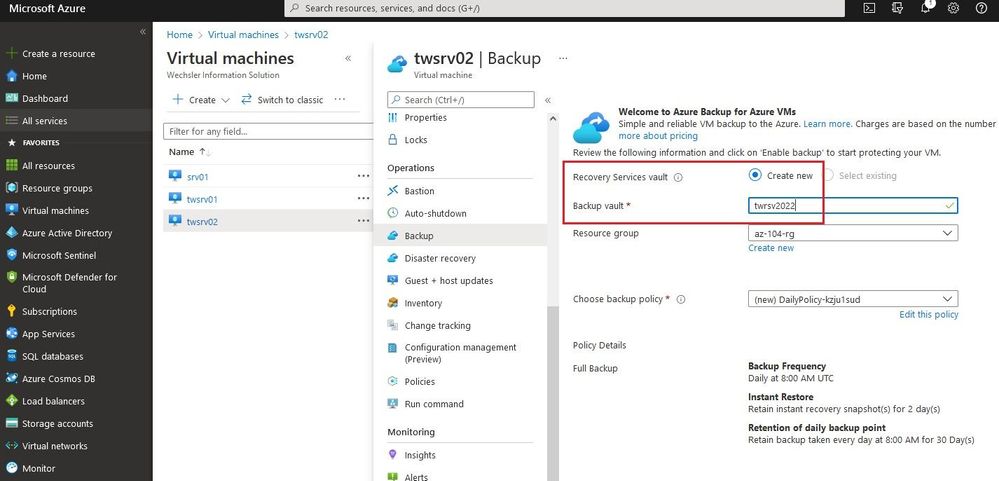
Task: Click the Backup vault name field
Action: point(852,206)
